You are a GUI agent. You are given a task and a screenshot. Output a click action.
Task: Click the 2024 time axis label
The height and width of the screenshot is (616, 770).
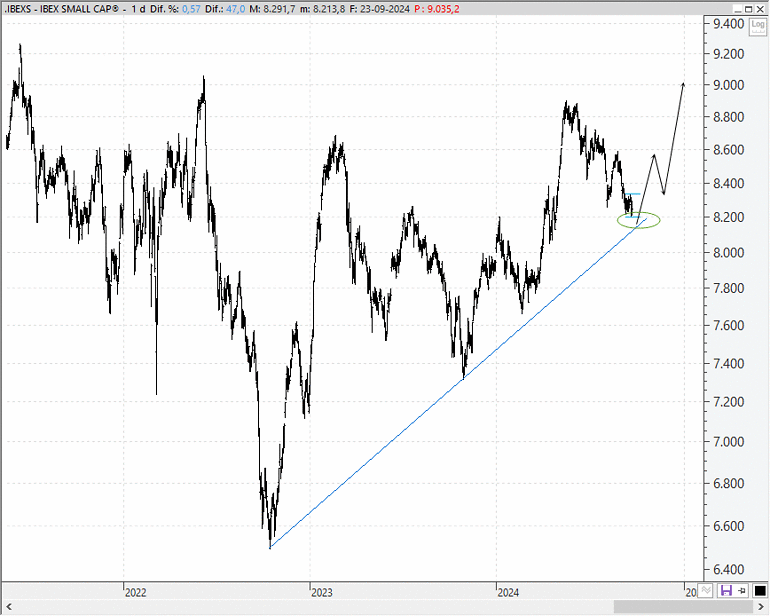[508, 592]
